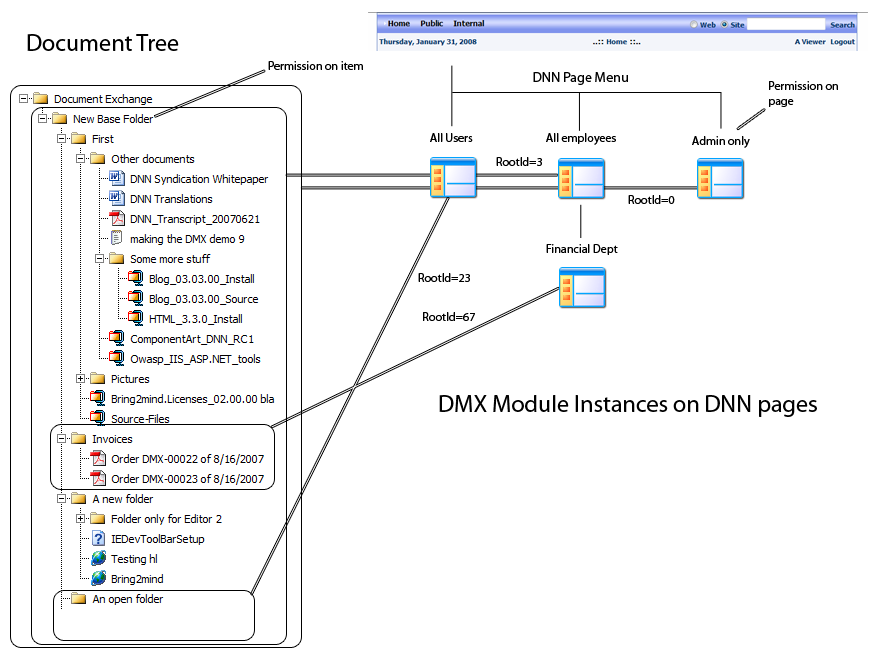The width and height of the screenshot is (882, 660).
Task: Click the Admin only page module icon
Action: [720, 179]
